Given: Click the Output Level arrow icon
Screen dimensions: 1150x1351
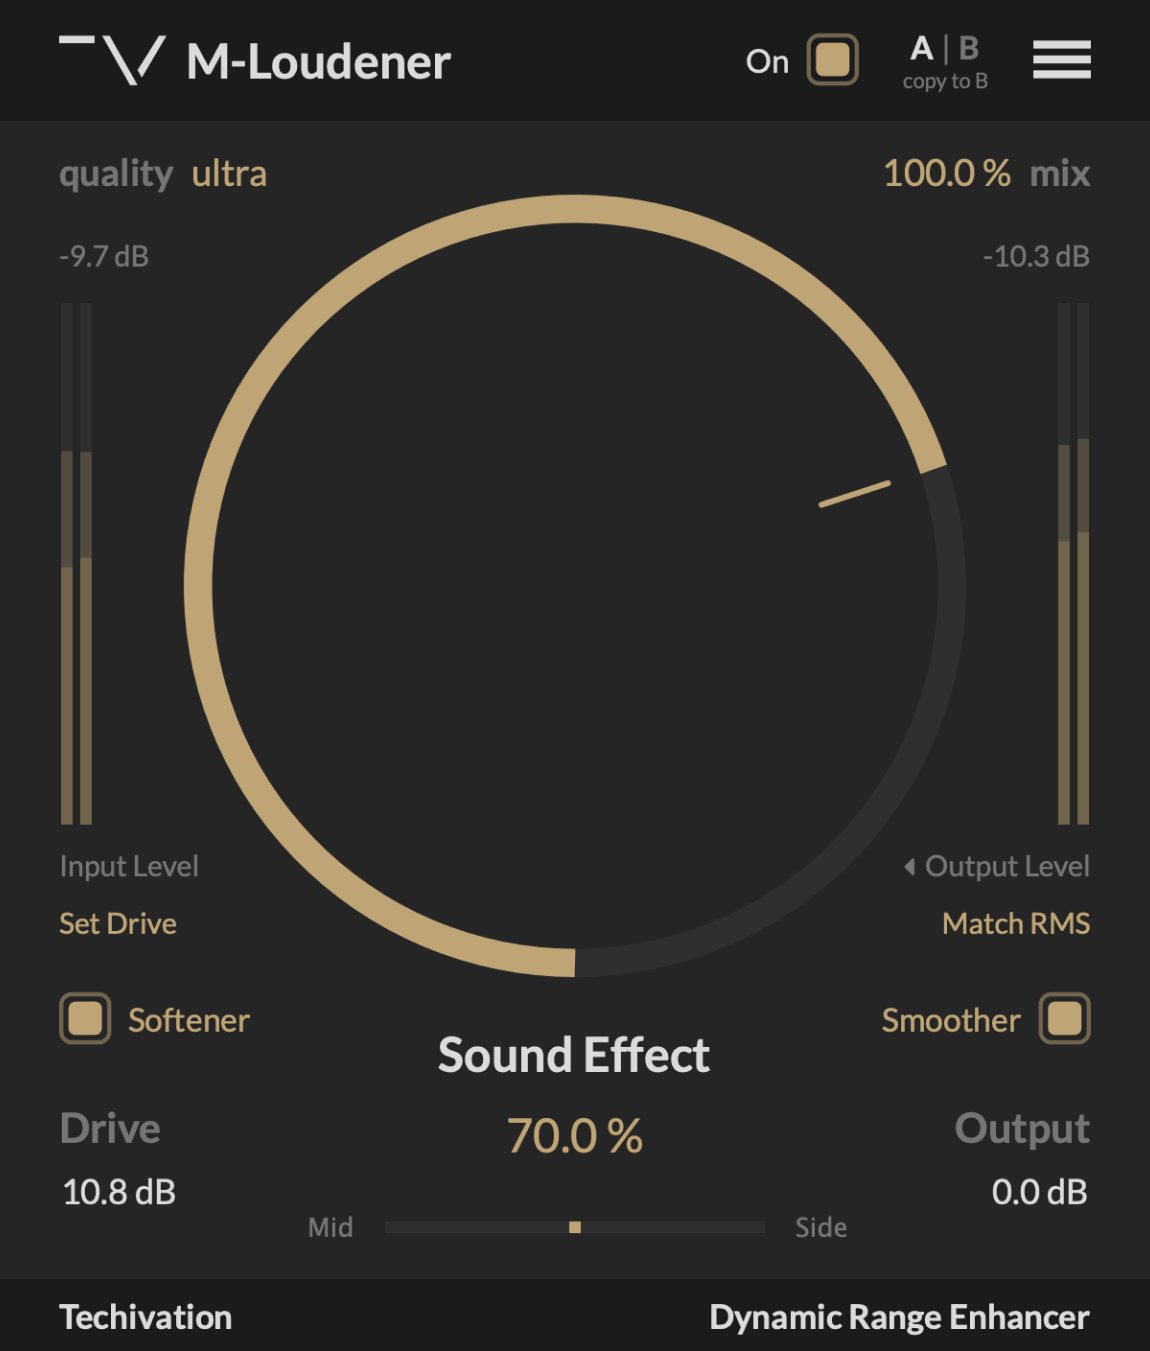Looking at the screenshot, I should (909, 866).
